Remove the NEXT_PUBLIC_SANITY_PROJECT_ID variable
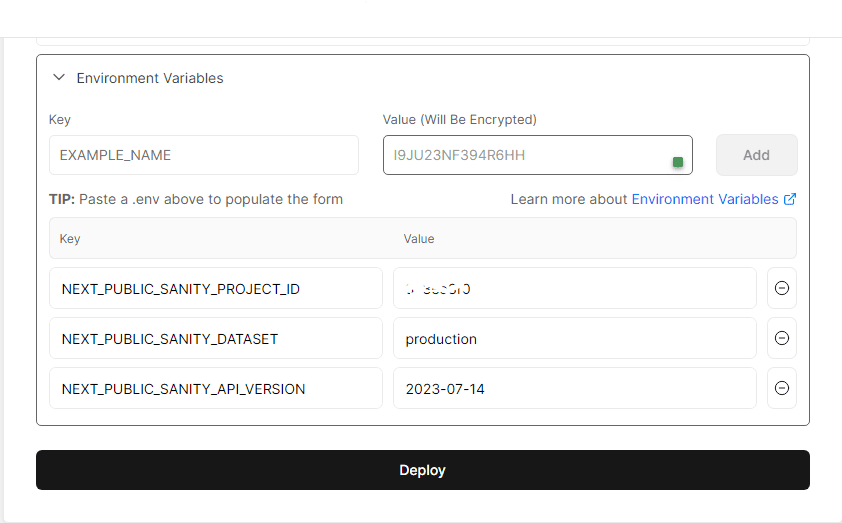This screenshot has height=523, width=842. (782, 288)
